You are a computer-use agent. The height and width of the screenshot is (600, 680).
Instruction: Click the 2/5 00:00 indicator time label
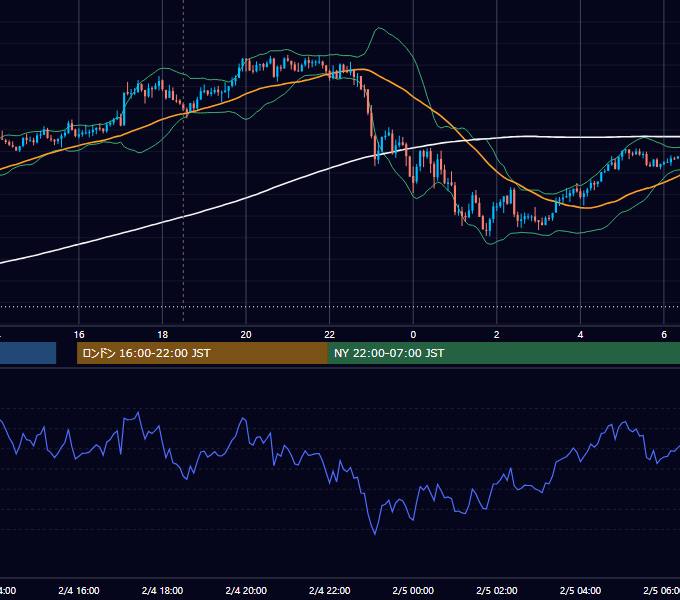pyautogui.click(x=413, y=590)
